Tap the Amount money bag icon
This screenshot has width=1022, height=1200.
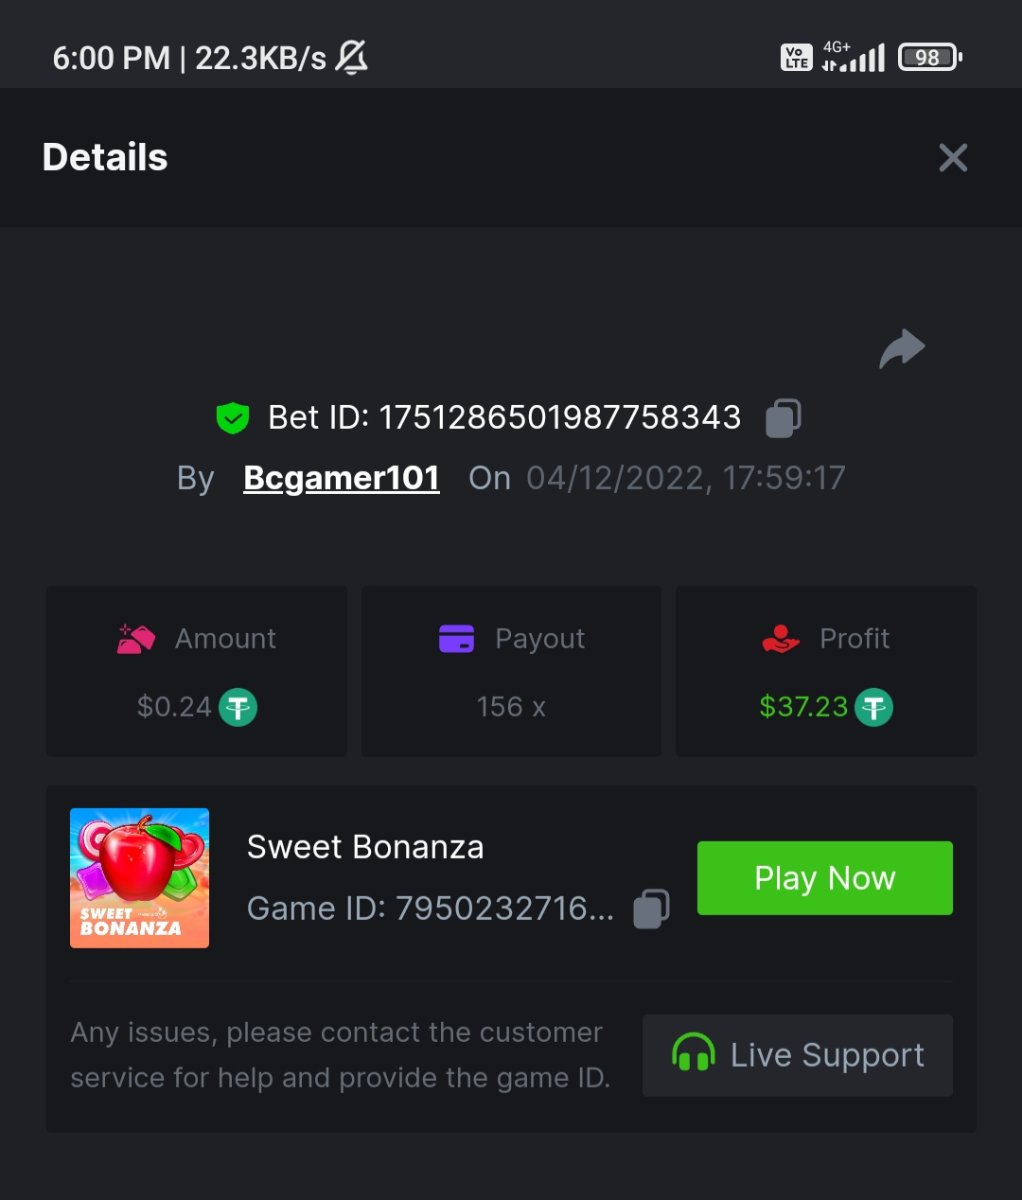click(x=136, y=639)
